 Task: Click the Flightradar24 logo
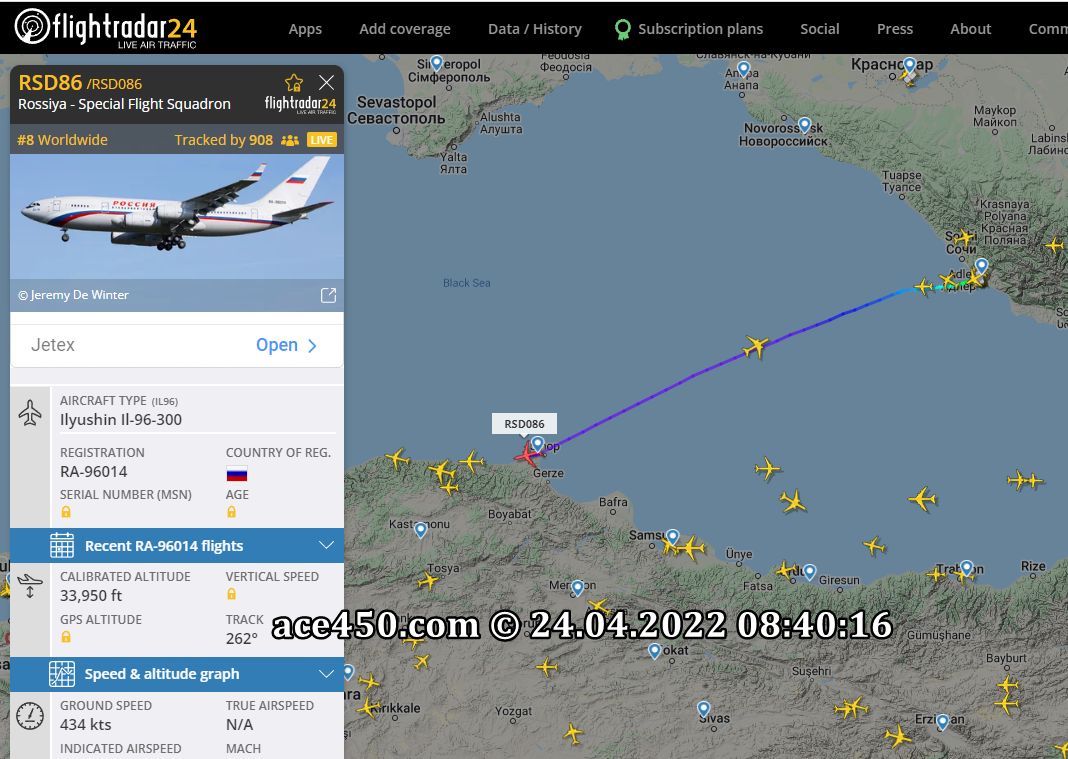(x=106, y=28)
